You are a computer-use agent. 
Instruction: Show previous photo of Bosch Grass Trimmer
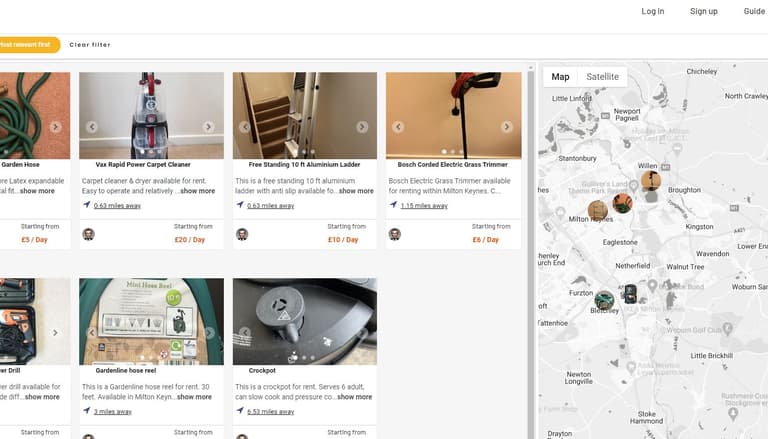(x=398, y=127)
